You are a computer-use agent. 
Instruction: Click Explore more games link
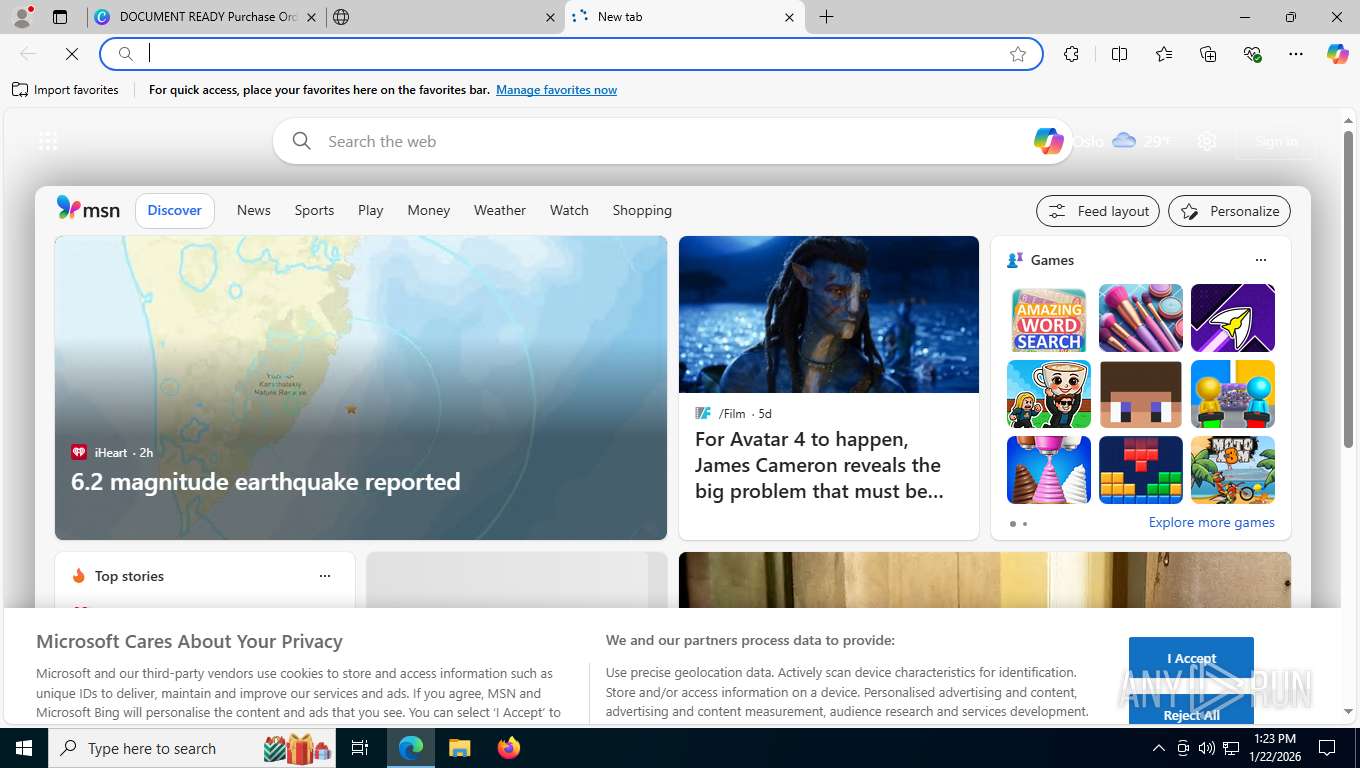point(1211,522)
